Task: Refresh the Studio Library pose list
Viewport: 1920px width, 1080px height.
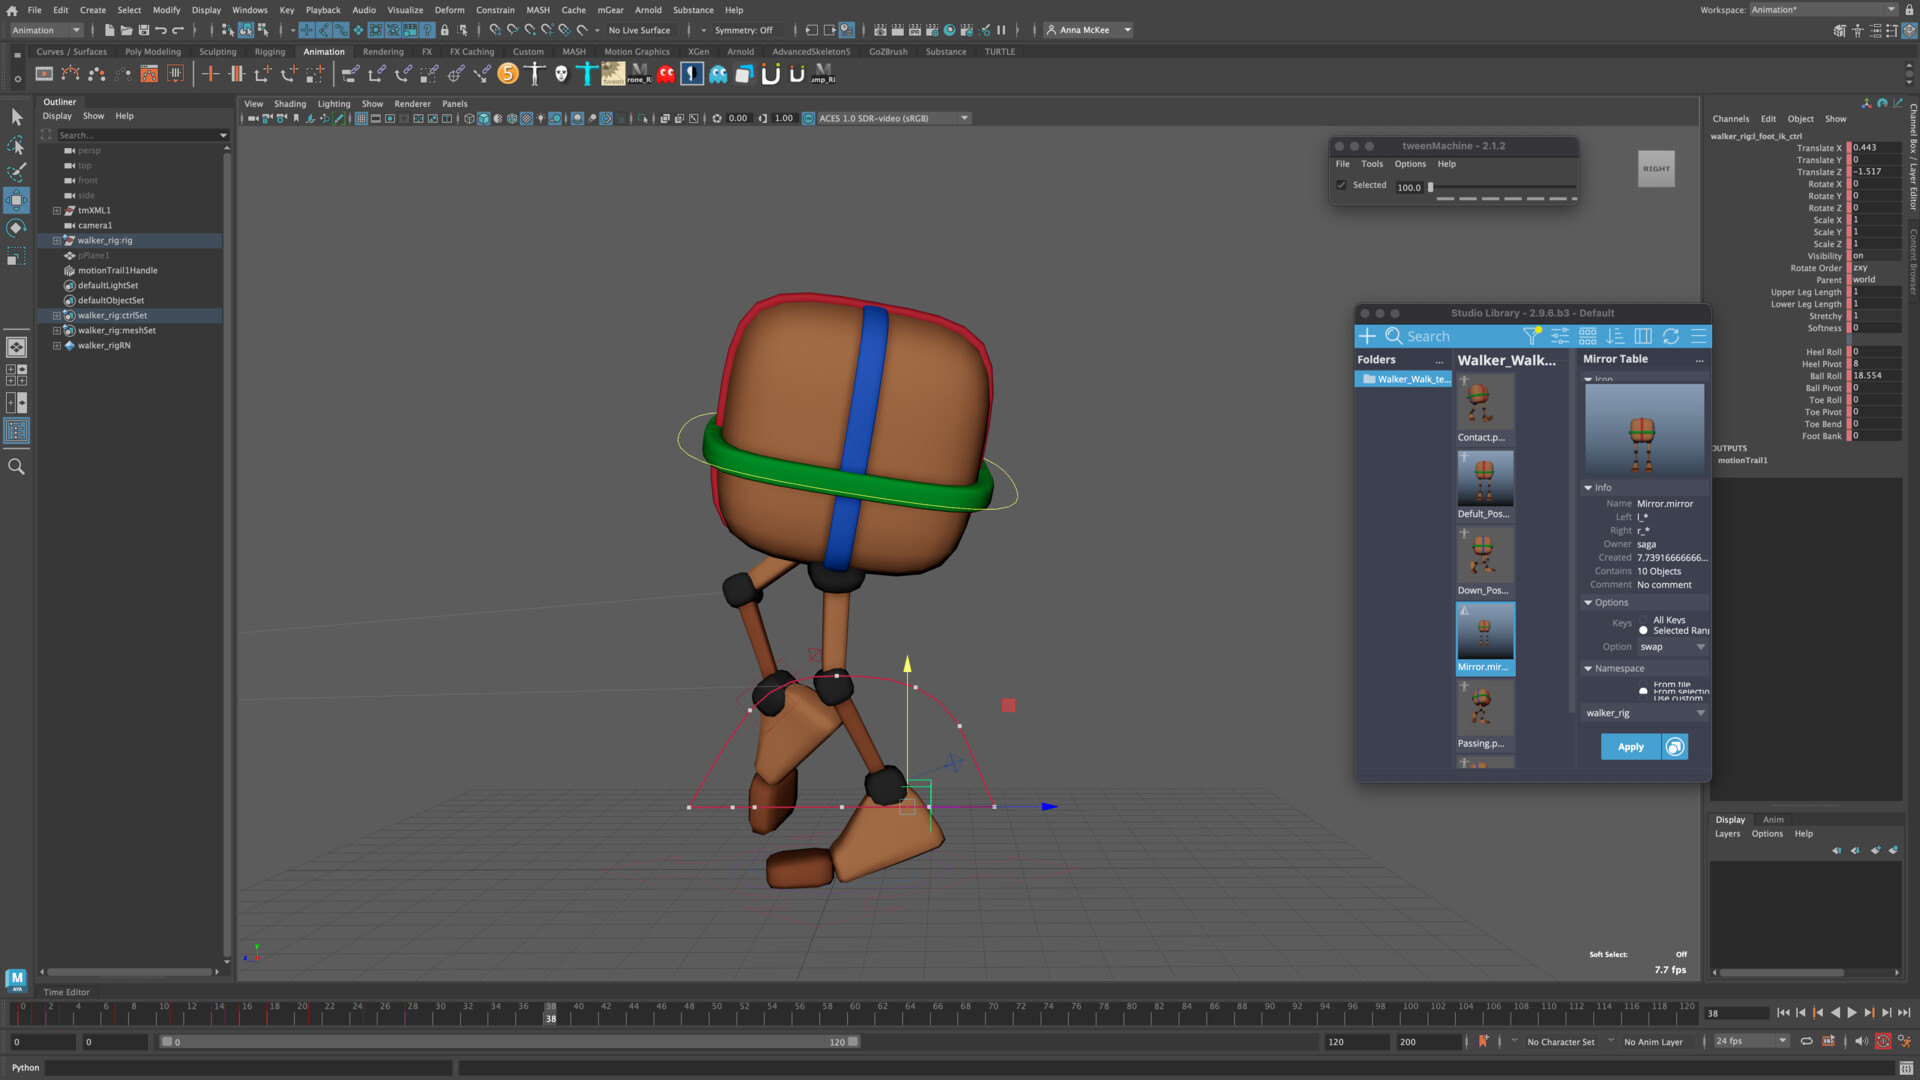Action: (x=1672, y=336)
